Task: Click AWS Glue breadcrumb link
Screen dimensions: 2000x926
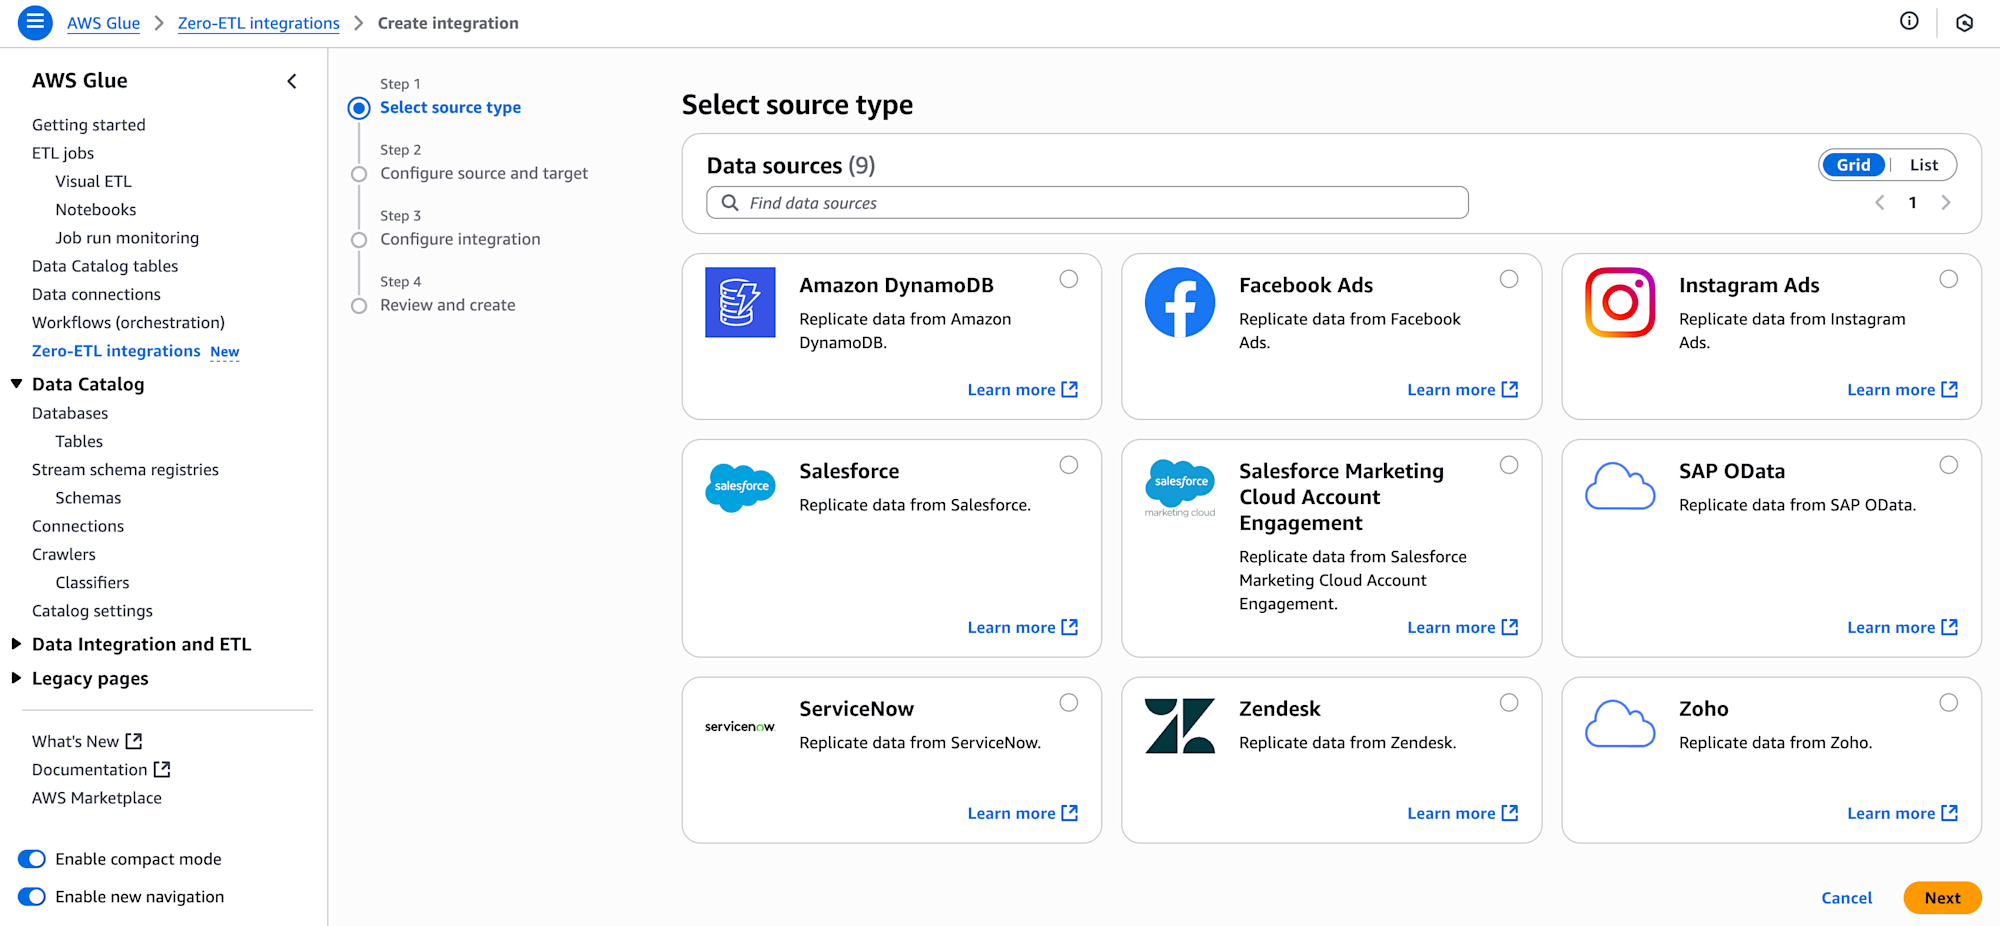Action: point(103,23)
